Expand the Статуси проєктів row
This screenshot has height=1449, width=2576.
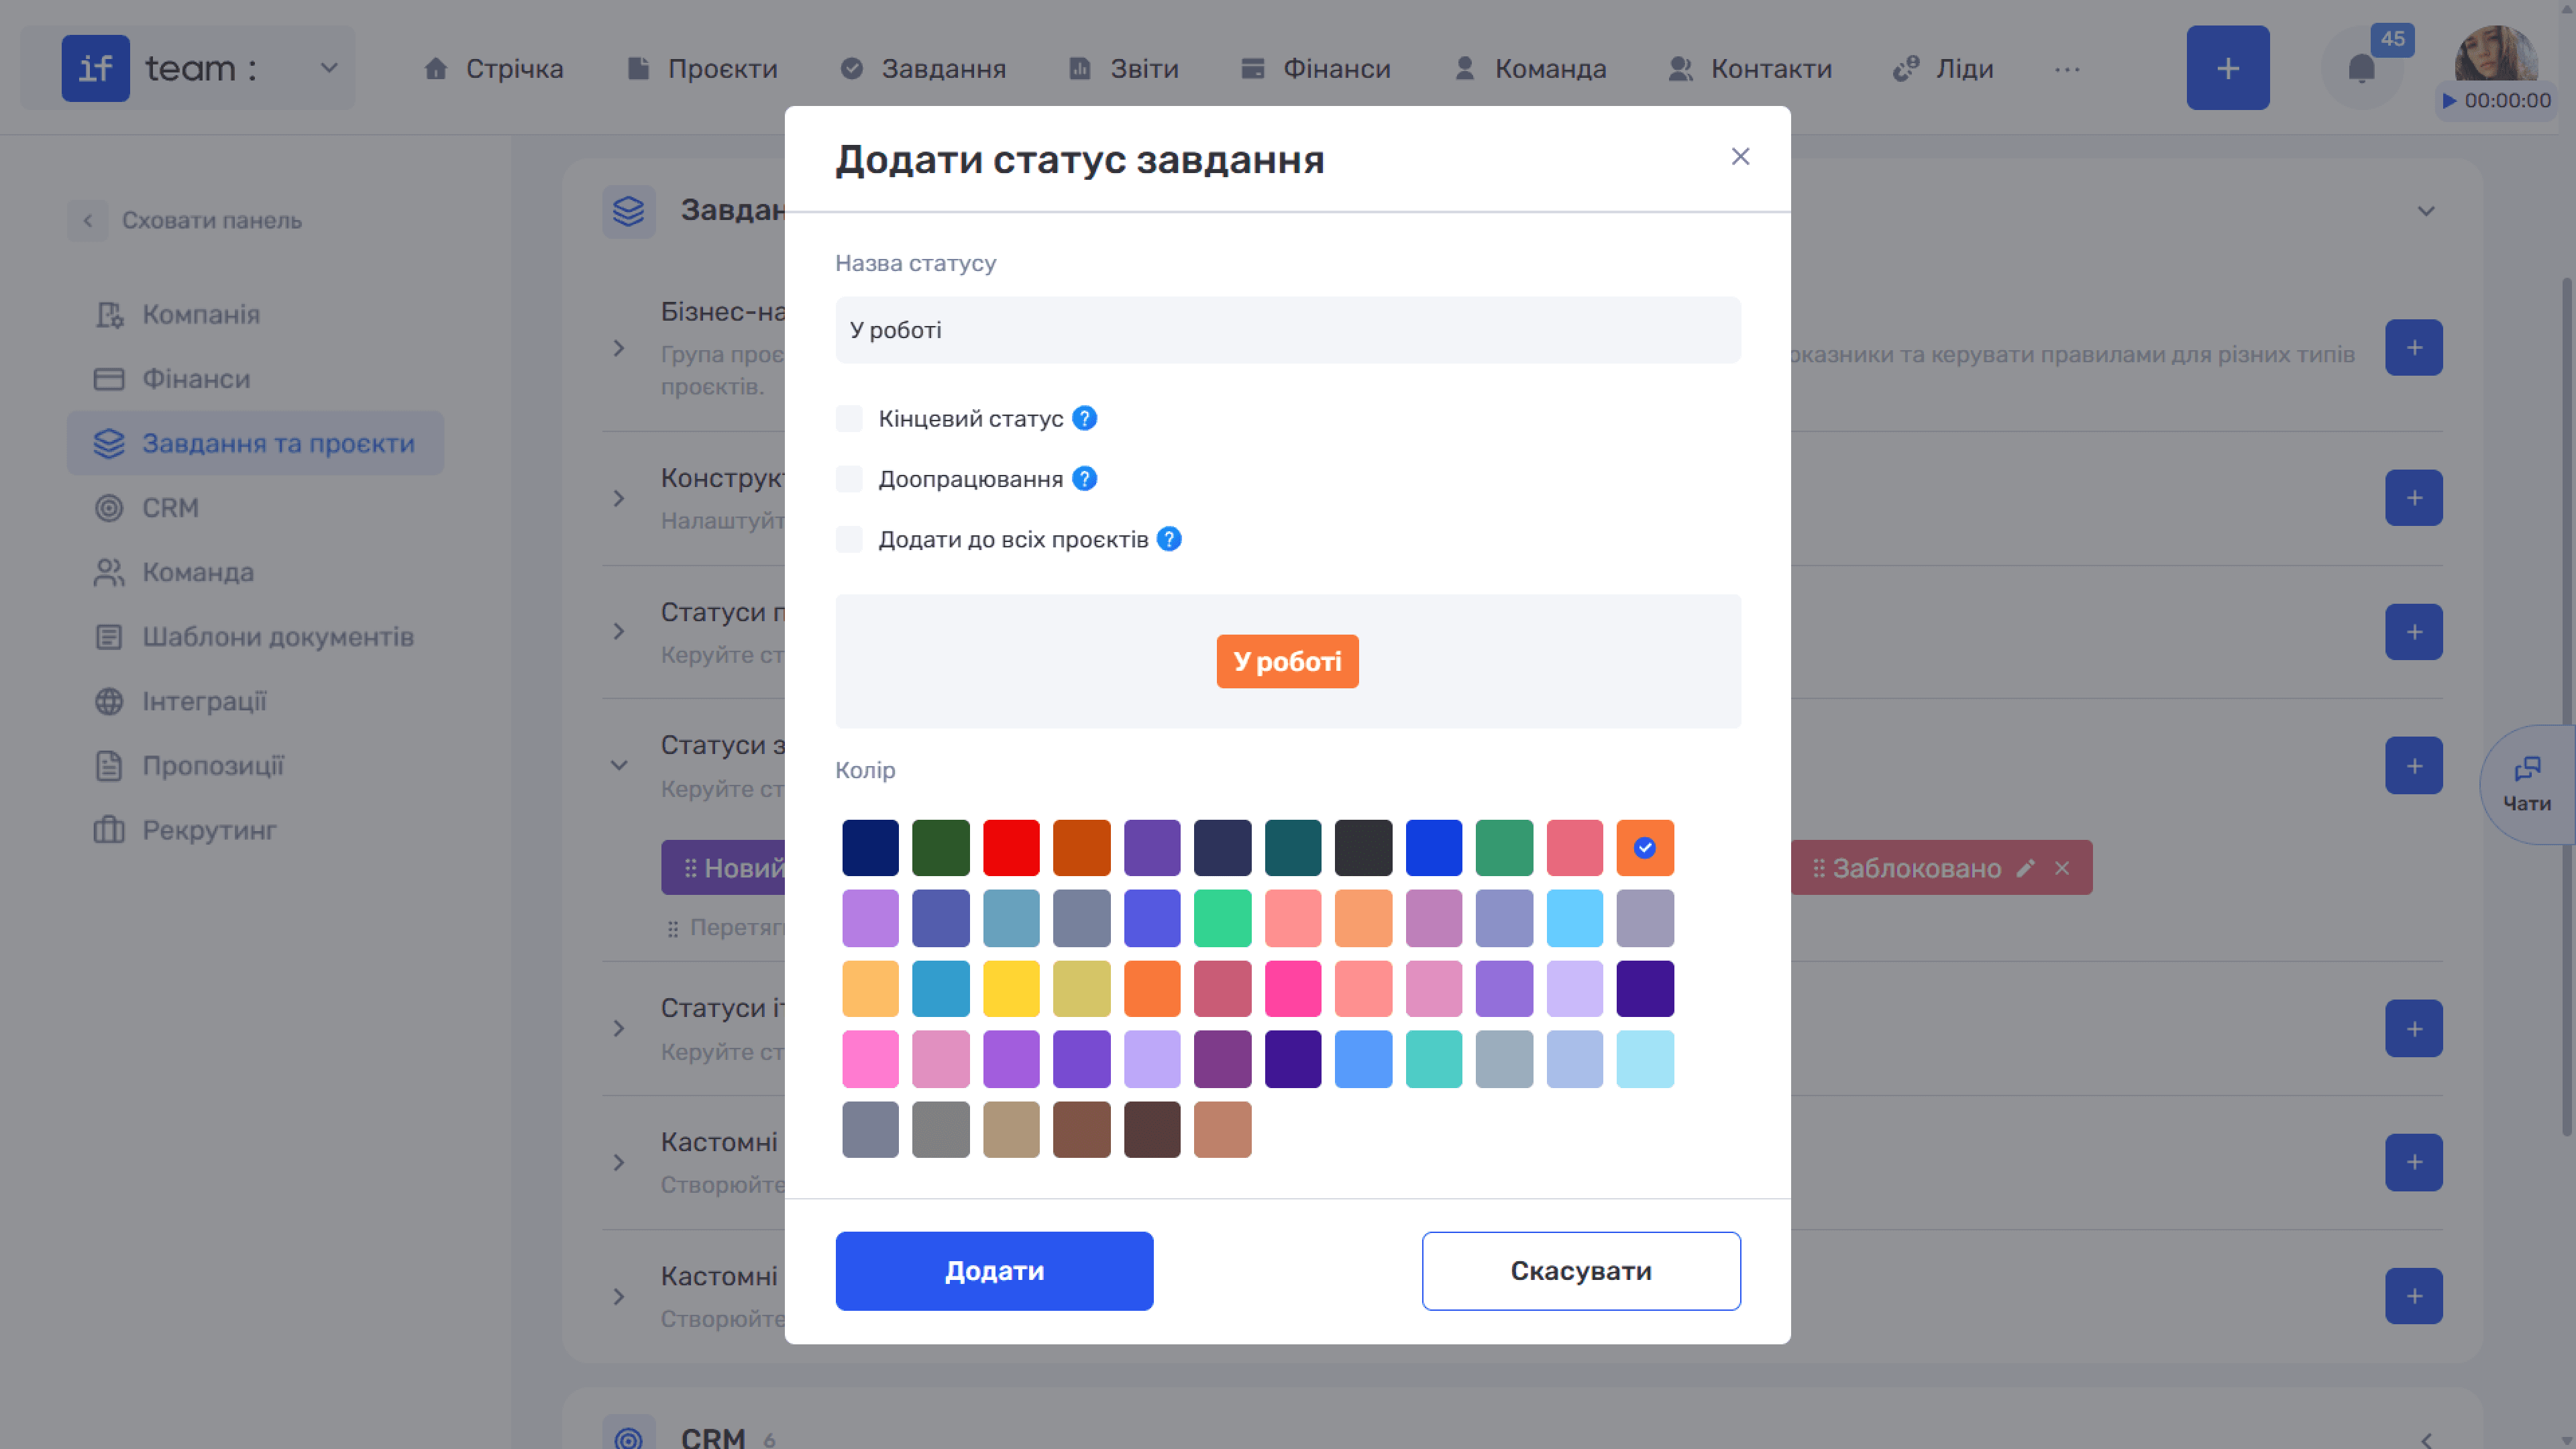(619, 631)
